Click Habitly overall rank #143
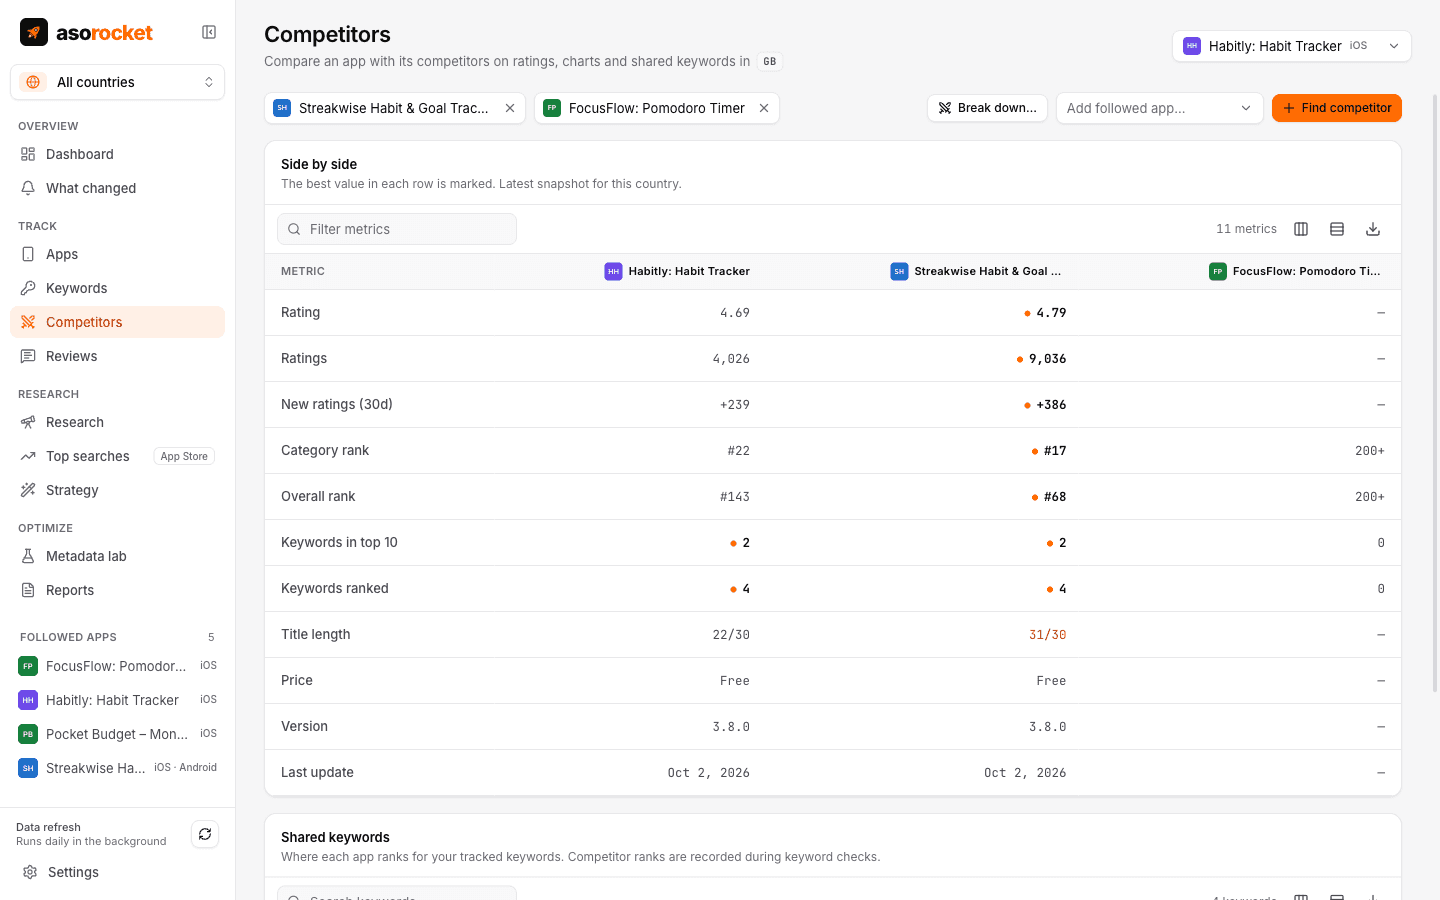Viewport: 1440px width, 900px height. pyautogui.click(x=735, y=497)
